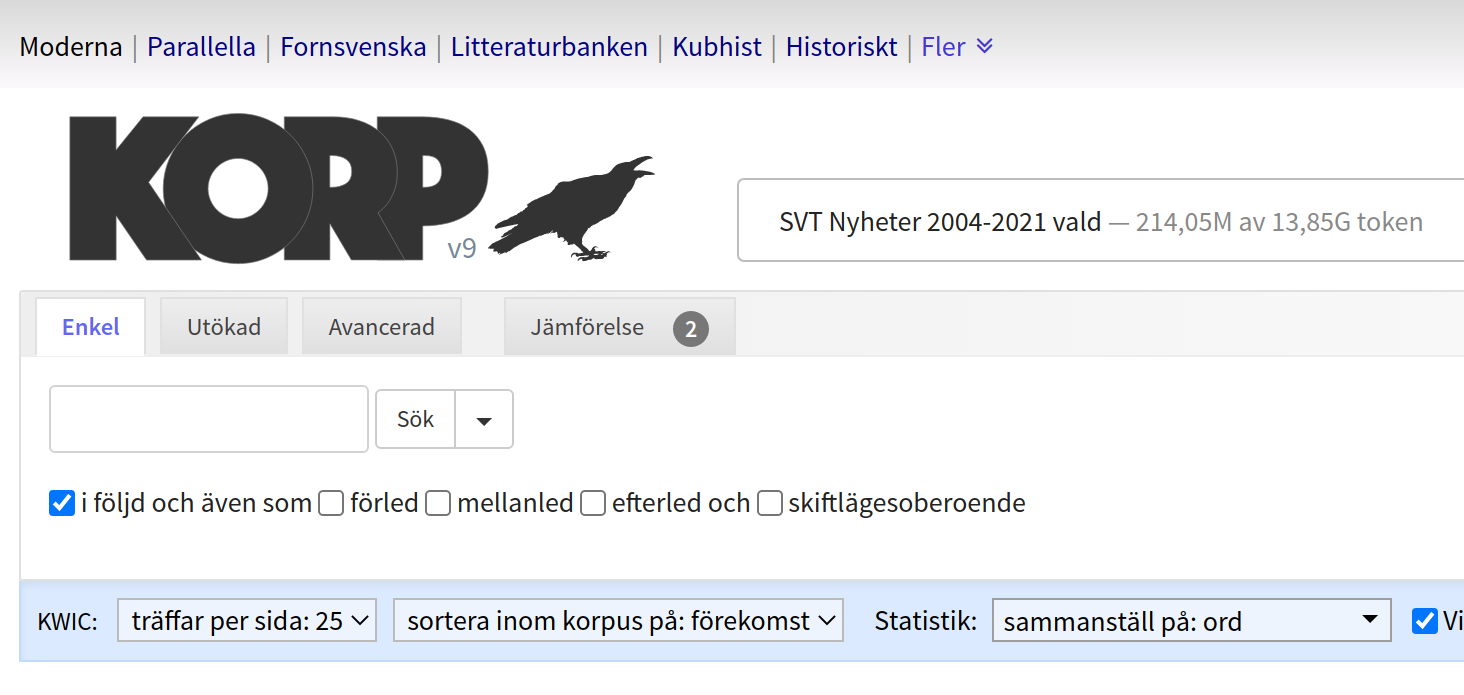The width and height of the screenshot is (1464, 695).
Task: Click inside the search input field
Action: [x=208, y=419]
